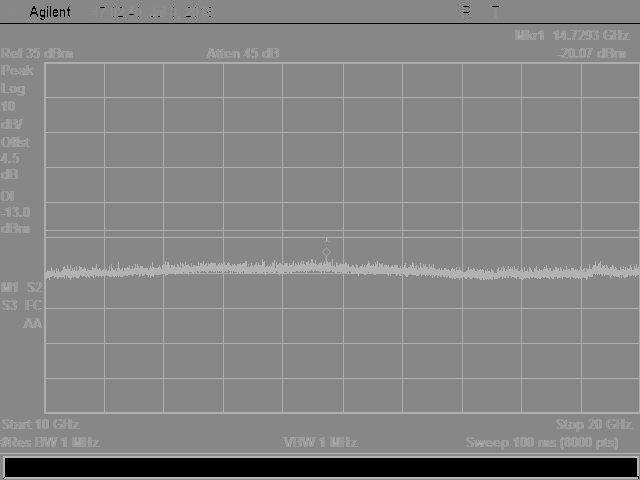Select the Sweep 100 ms (8000 pts) text
This screenshot has height=480, width=640.
tap(542, 442)
